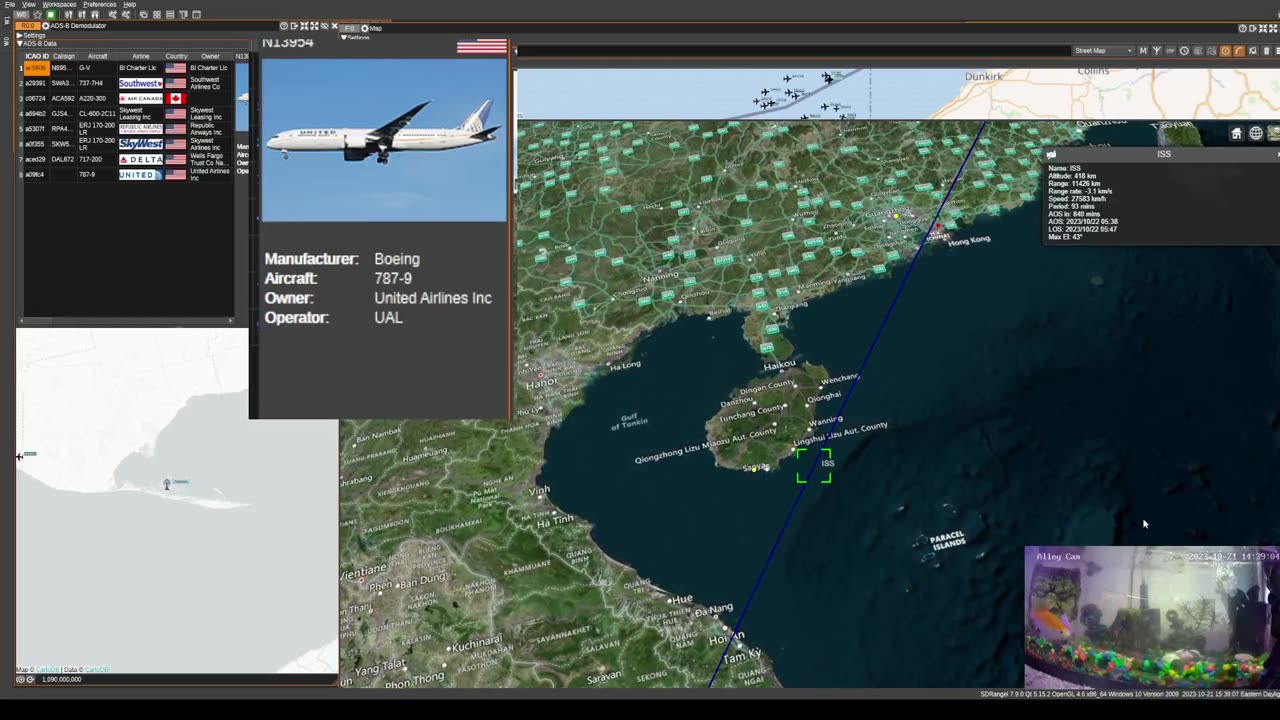Viewport: 1280px width, 720px height.
Task: Toggle the antenna beacons icon
Action: click(1157, 50)
